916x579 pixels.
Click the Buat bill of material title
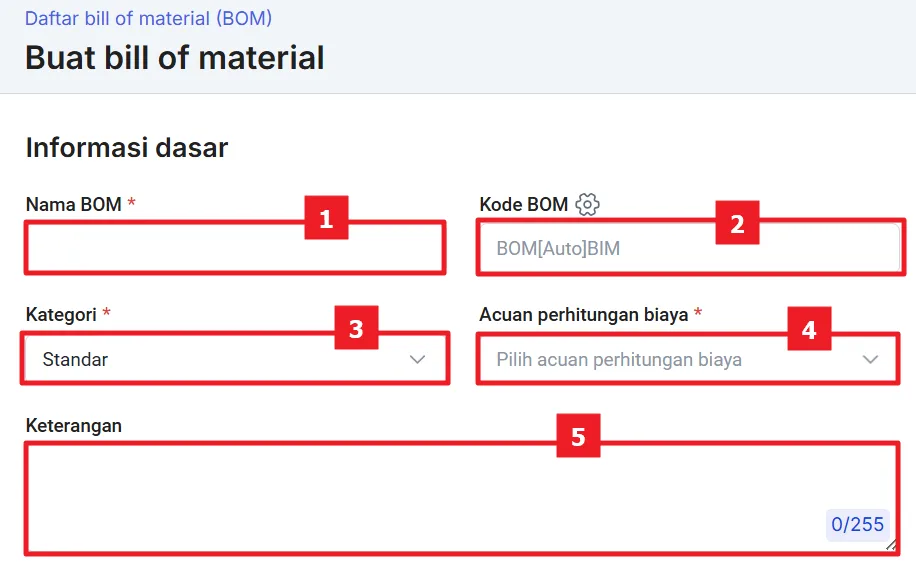coord(175,58)
